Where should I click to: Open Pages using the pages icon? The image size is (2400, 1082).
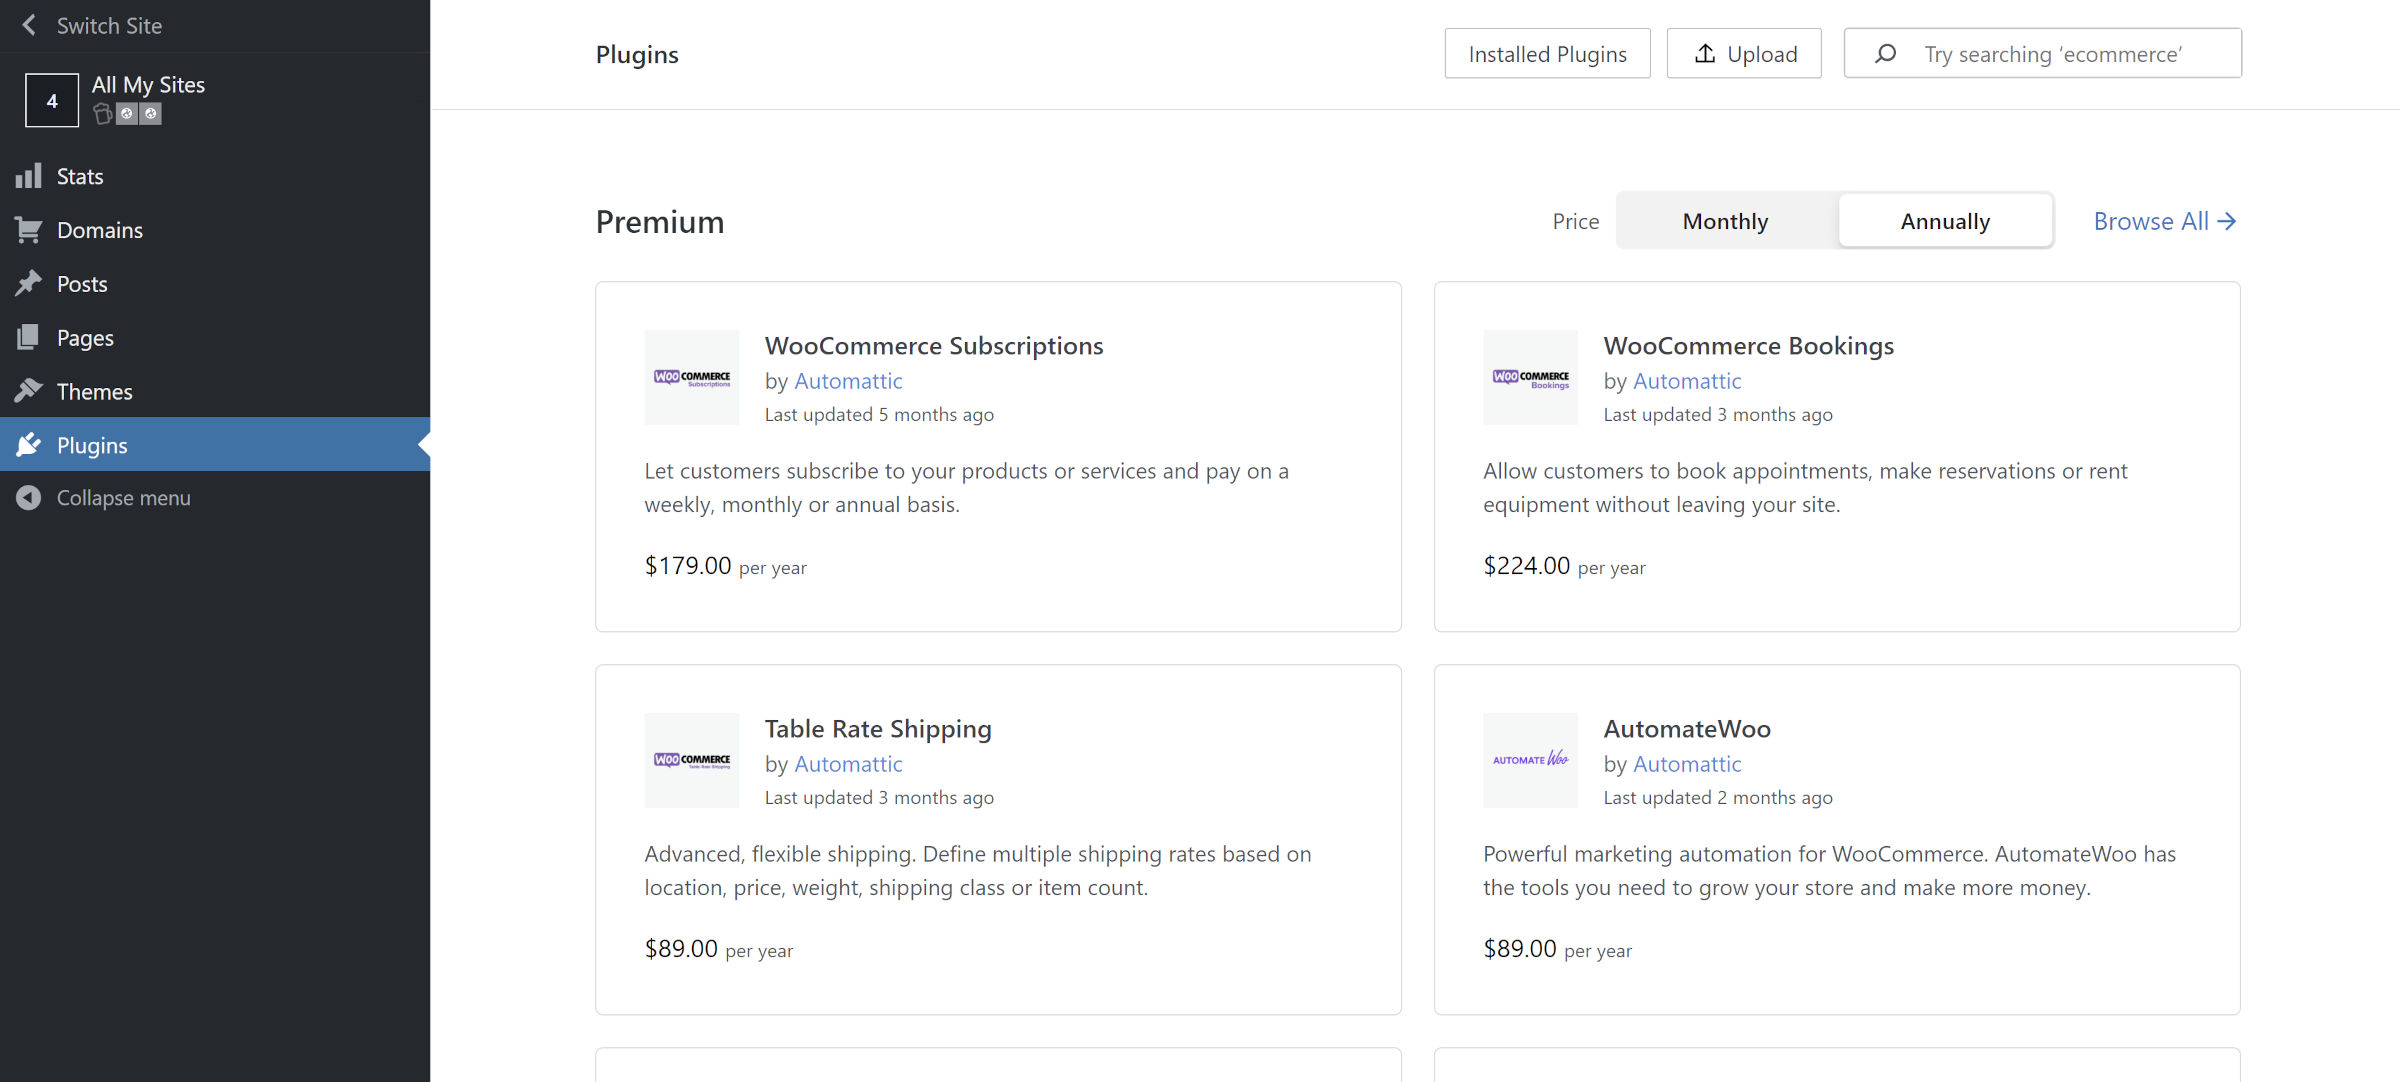pyautogui.click(x=30, y=337)
